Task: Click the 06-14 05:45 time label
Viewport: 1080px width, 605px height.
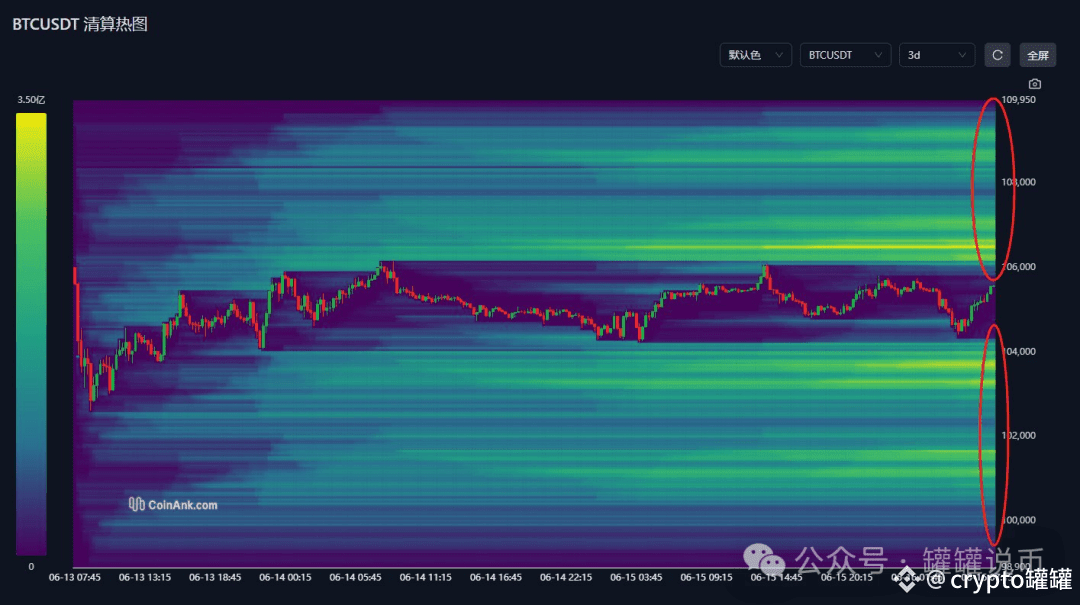Action: click(355, 577)
